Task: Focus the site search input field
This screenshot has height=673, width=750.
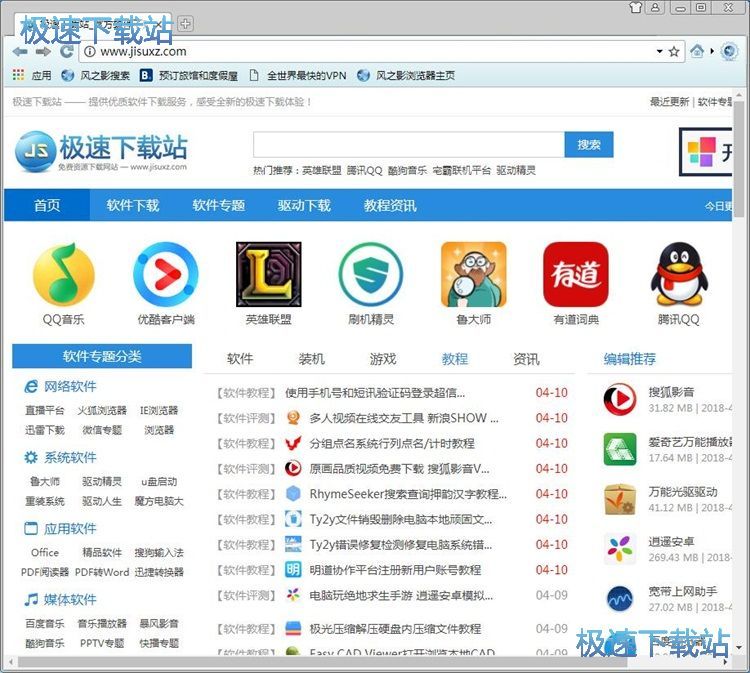Action: (409, 144)
